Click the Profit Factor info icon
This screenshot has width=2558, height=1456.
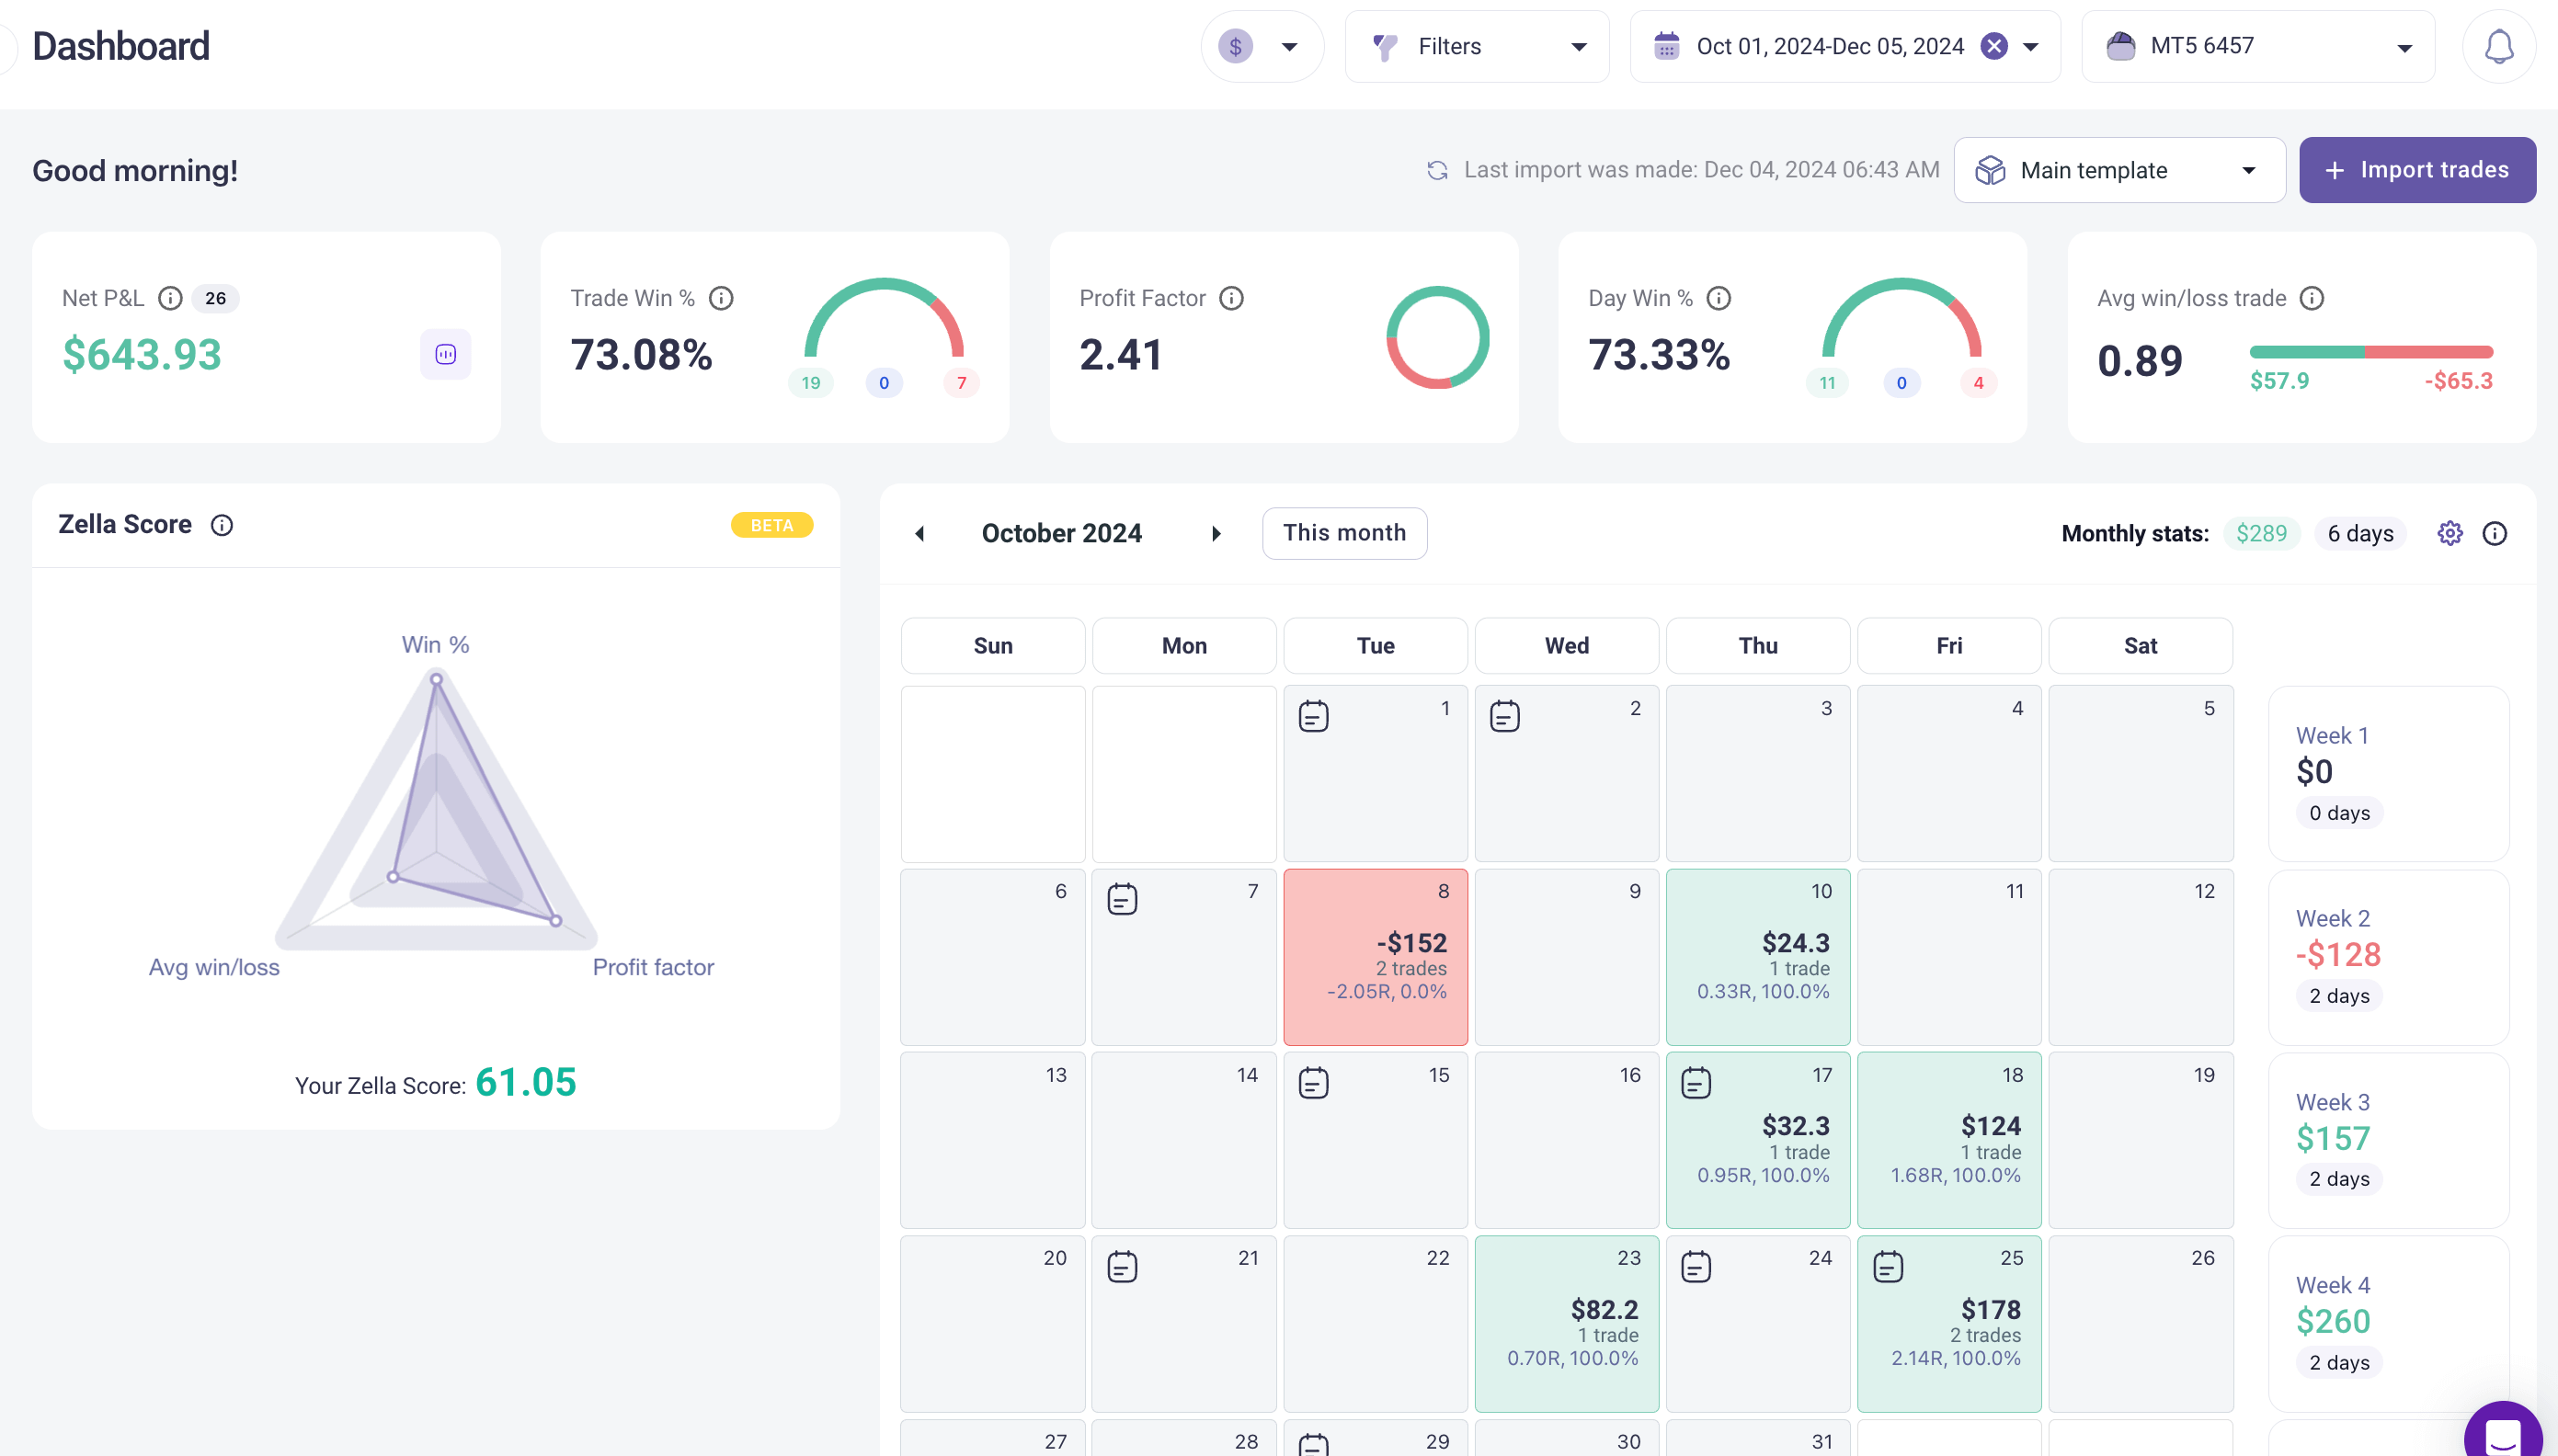coord(1231,298)
